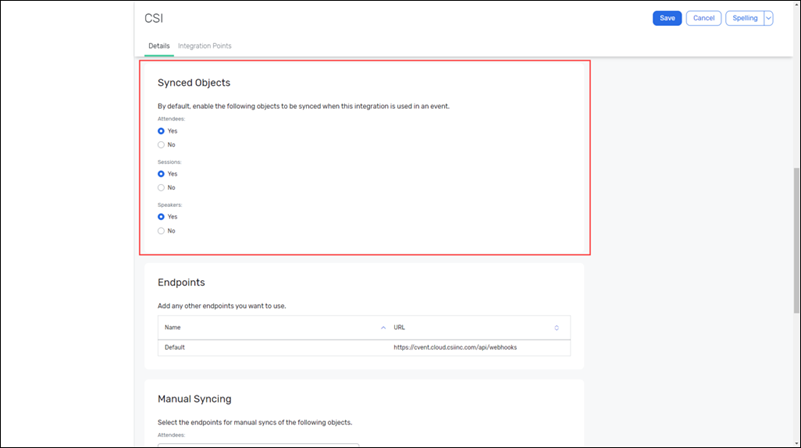Click the cvent webhooks URL cell
The width and height of the screenshot is (801, 448).
(455, 347)
